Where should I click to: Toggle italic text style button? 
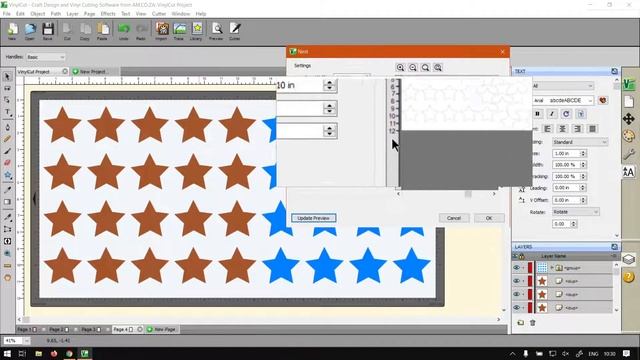pyautogui.click(x=552, y=114)
